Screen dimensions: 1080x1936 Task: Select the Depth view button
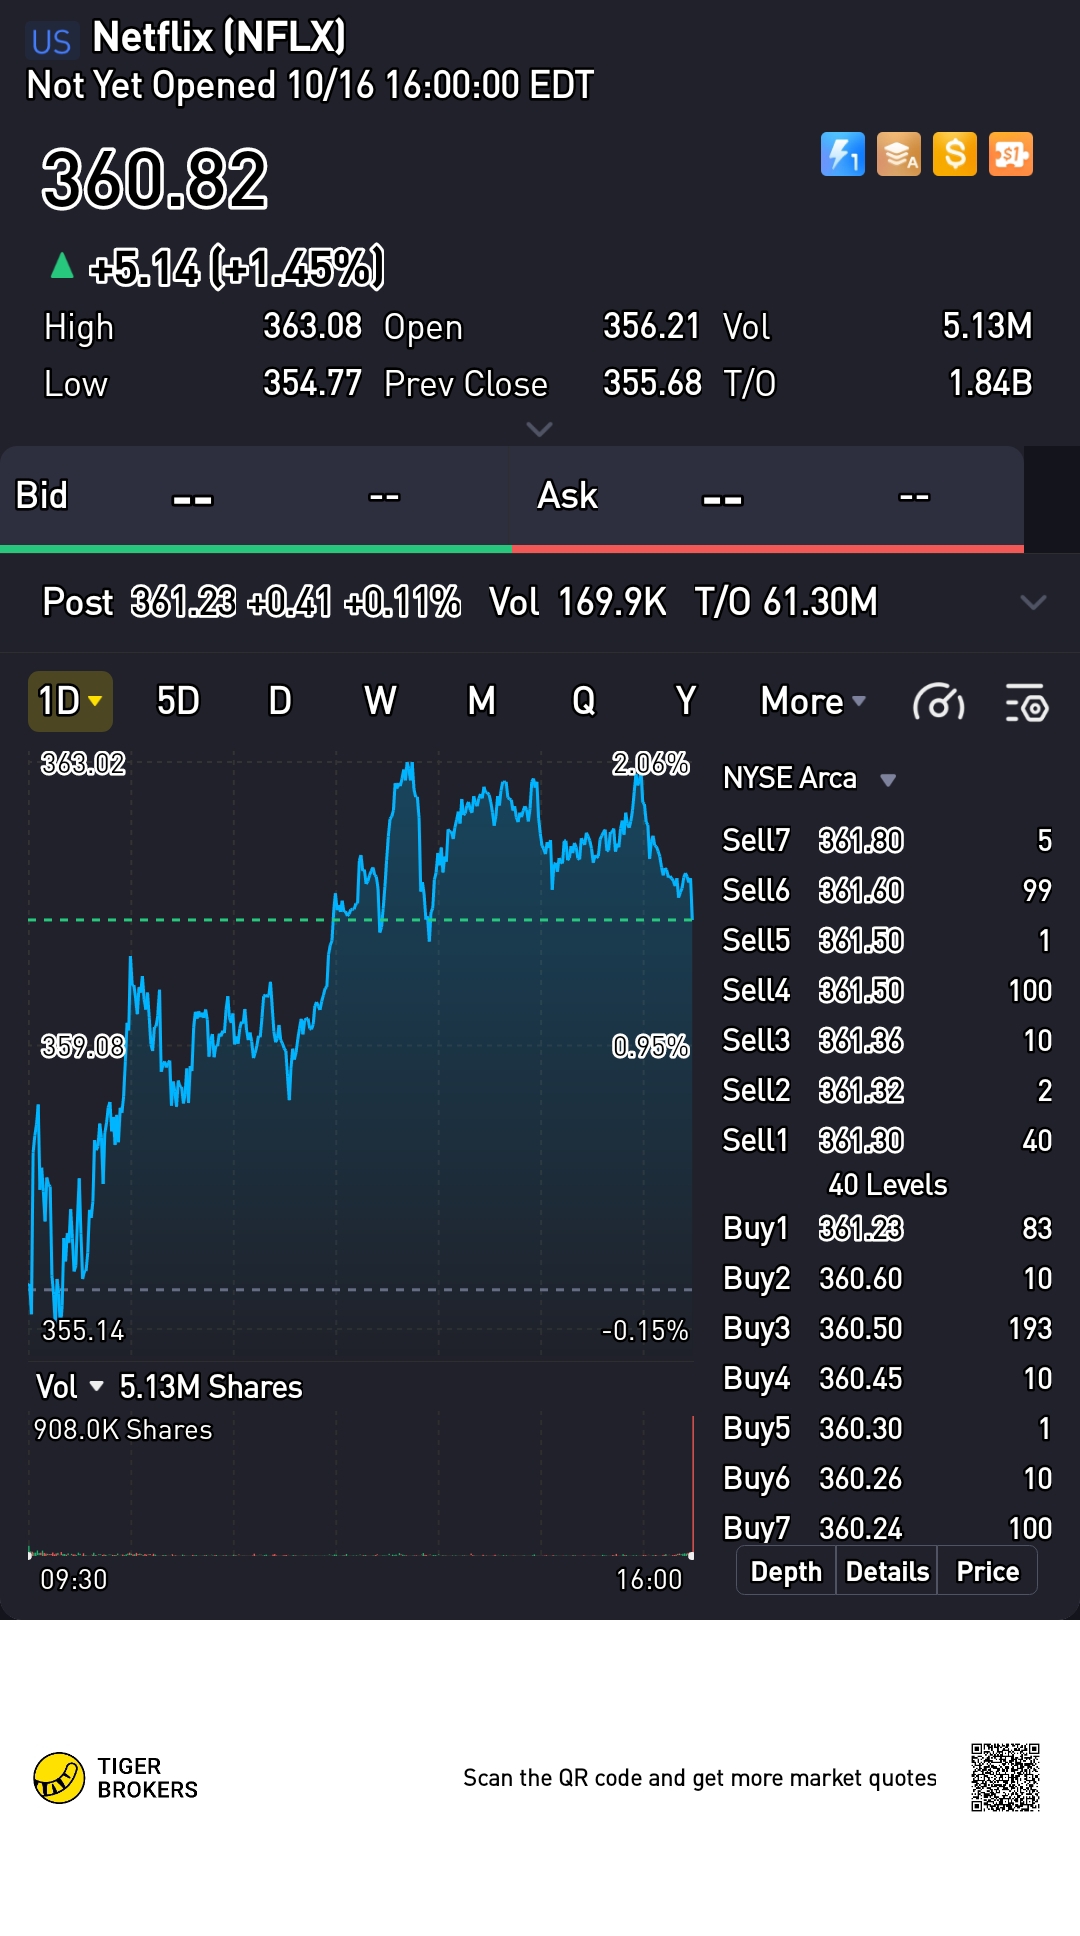click(786, 1571)
